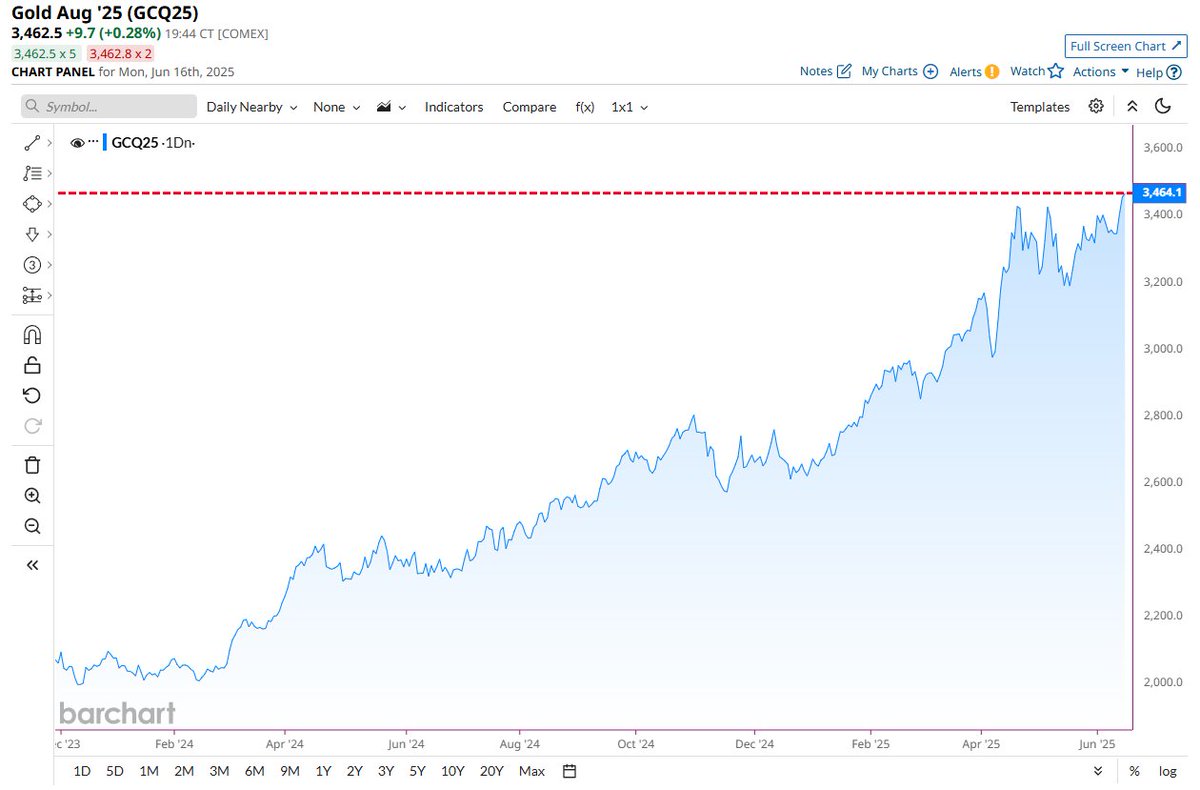Click in the Symbol search field
Image resolution: width=1200 pixels, height=790 pixels.
point(109,106)
